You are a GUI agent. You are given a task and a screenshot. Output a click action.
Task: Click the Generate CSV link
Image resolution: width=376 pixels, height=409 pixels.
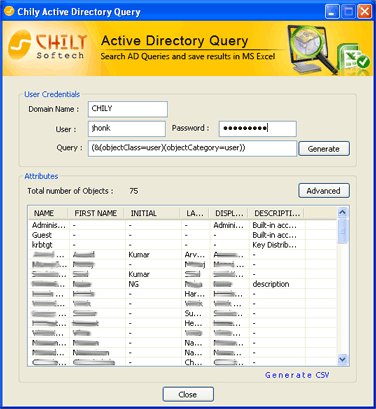pos(297,375)
